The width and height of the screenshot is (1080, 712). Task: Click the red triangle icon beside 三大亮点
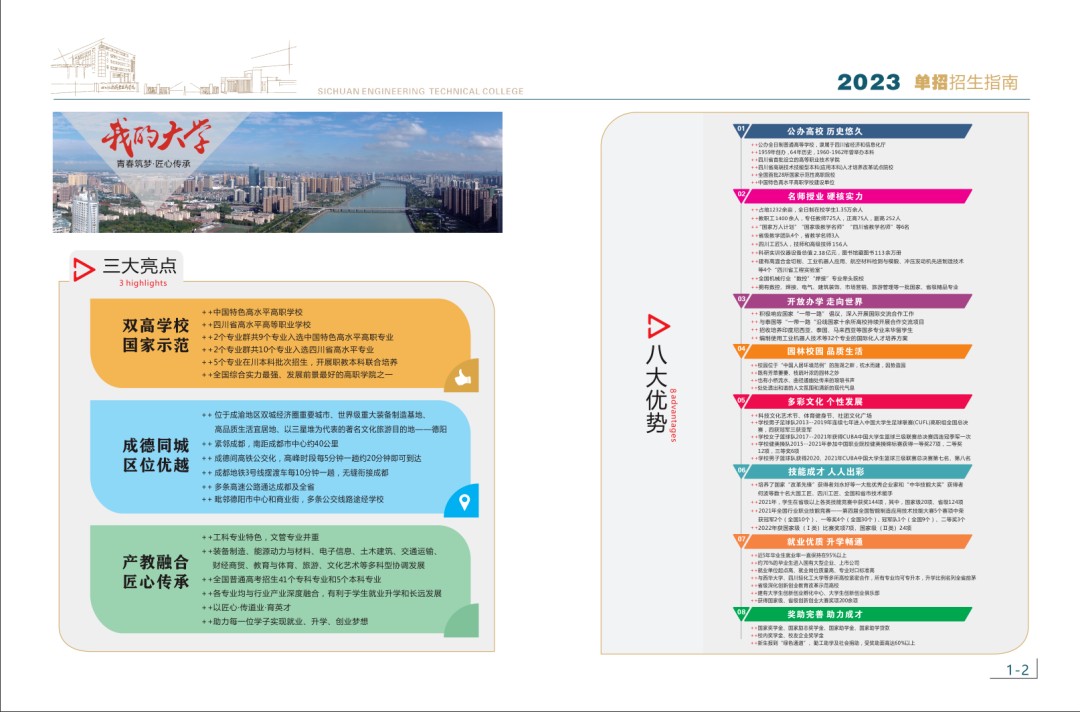point(83,269)
